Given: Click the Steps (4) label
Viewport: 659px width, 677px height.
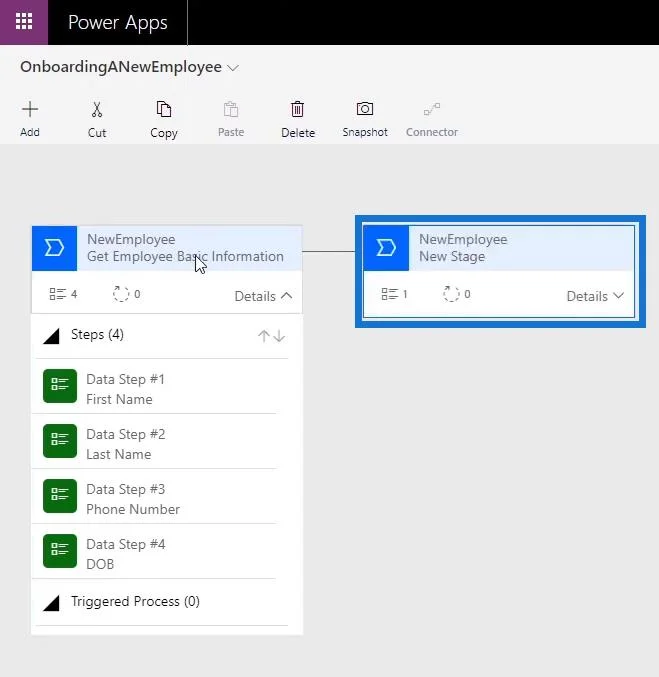Looking at the screenshot, I should (97, 335).
